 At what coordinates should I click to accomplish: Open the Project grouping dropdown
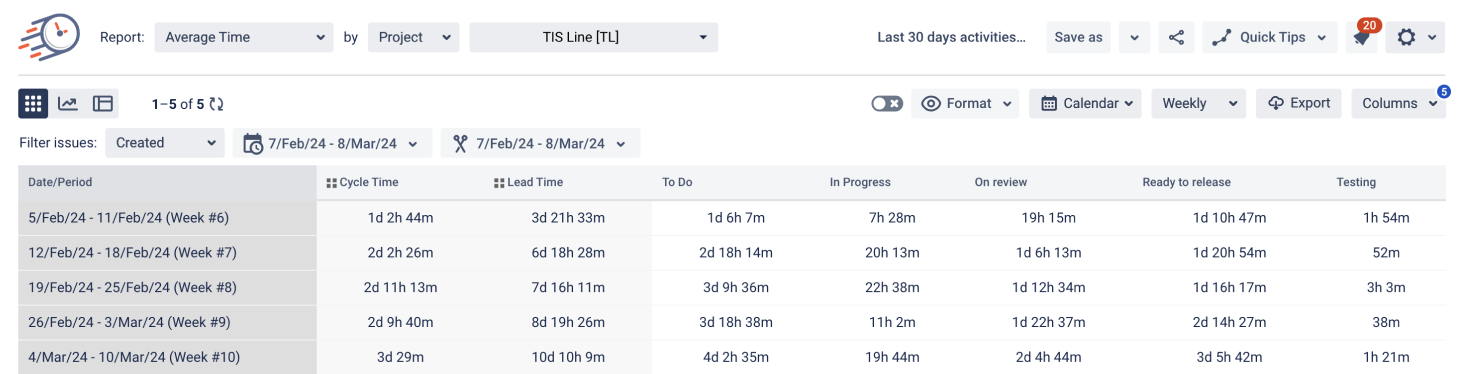click(x=413, y=37)
